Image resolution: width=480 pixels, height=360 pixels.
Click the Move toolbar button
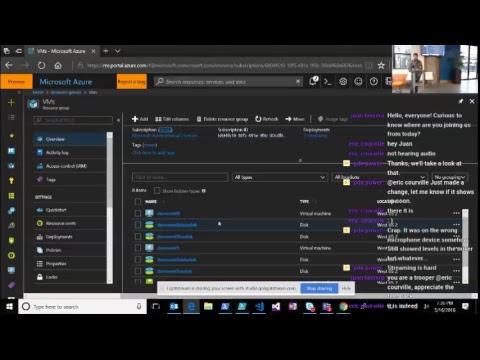coord(295,119)
